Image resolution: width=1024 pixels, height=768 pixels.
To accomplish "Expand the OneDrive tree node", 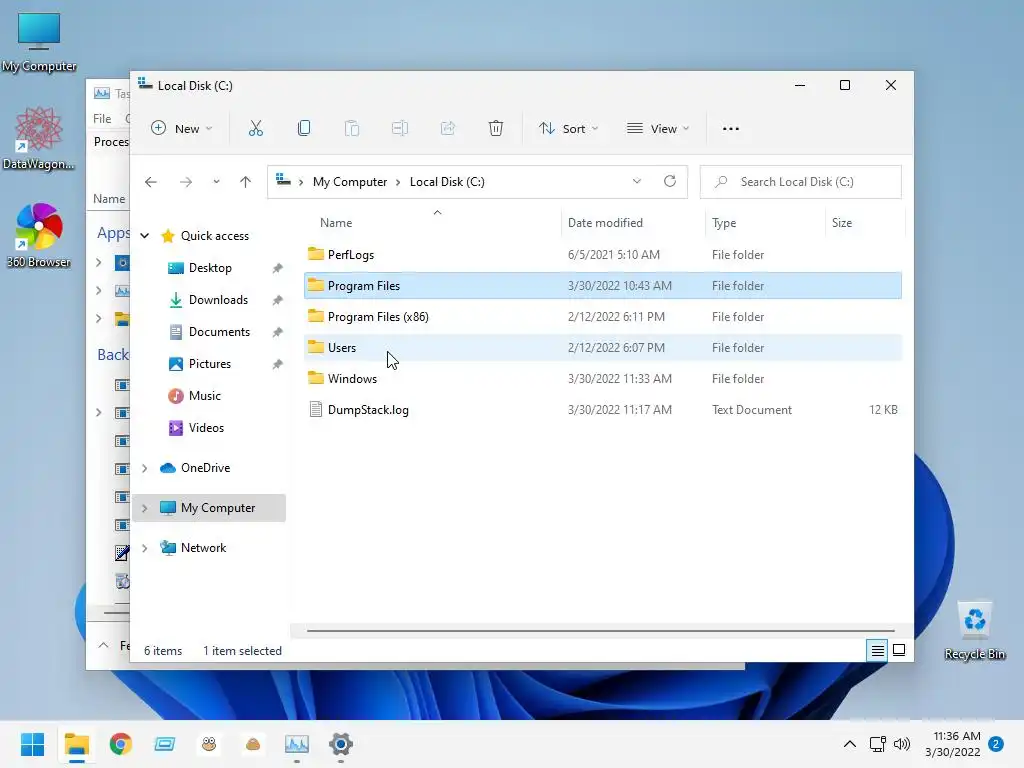I will (x=145, y=468).
